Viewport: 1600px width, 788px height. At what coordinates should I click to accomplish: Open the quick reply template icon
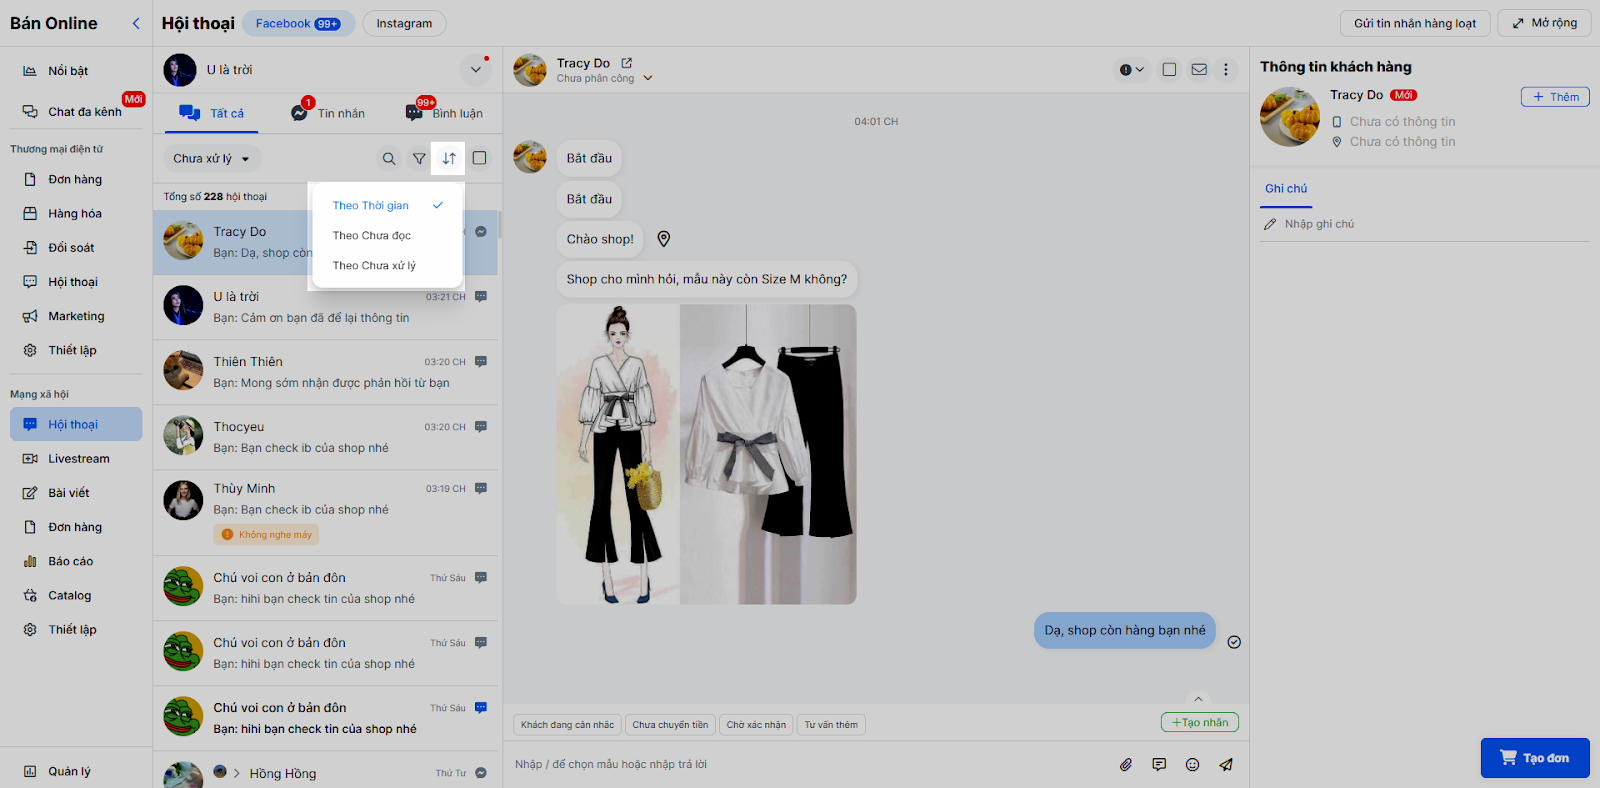(x=1159, y=765)
